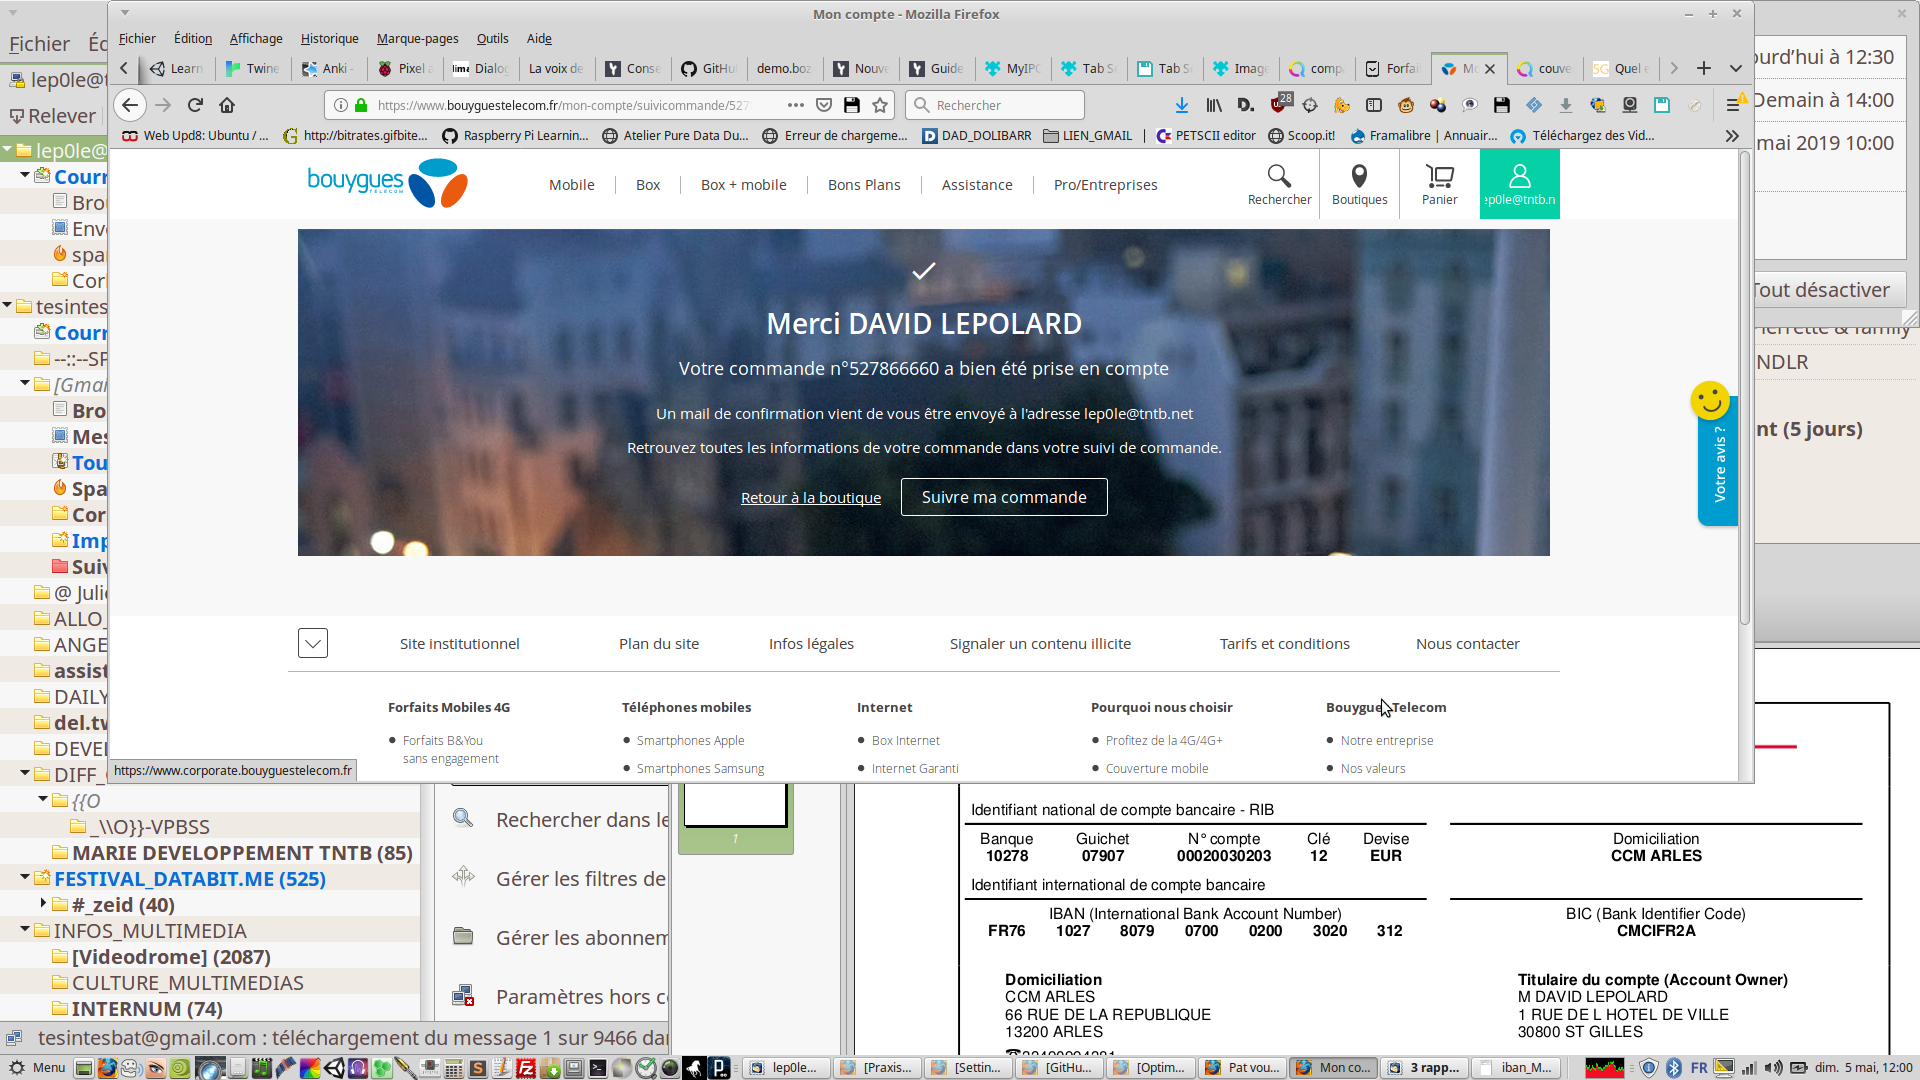Expand footer with chevron box button
Screen dimensions: 1920x1080
pos(313,643)
